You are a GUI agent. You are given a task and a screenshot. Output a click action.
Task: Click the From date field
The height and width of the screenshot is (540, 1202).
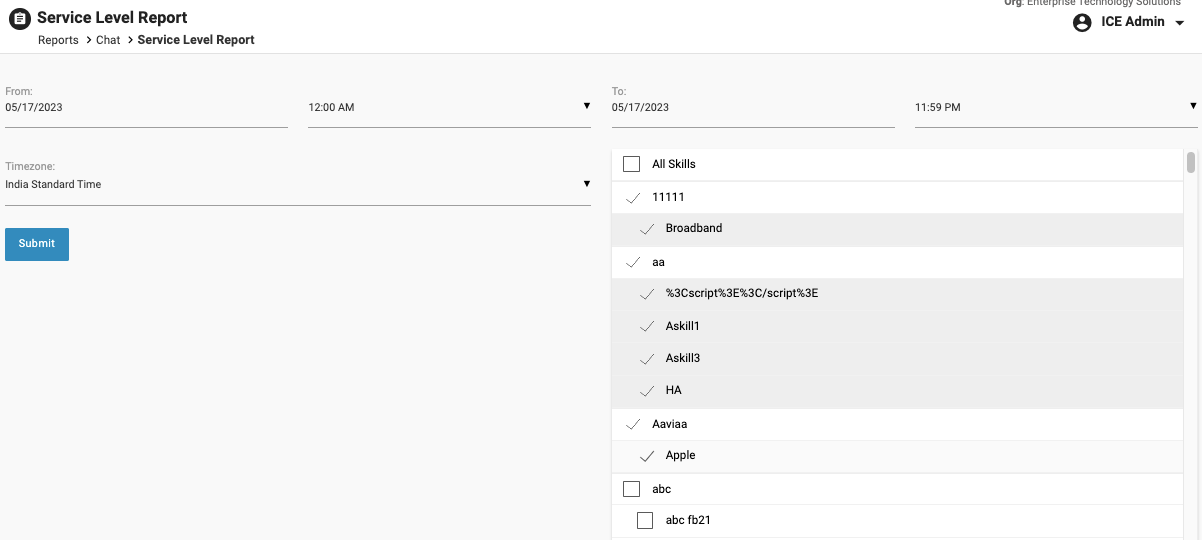(x=146, y=107)
